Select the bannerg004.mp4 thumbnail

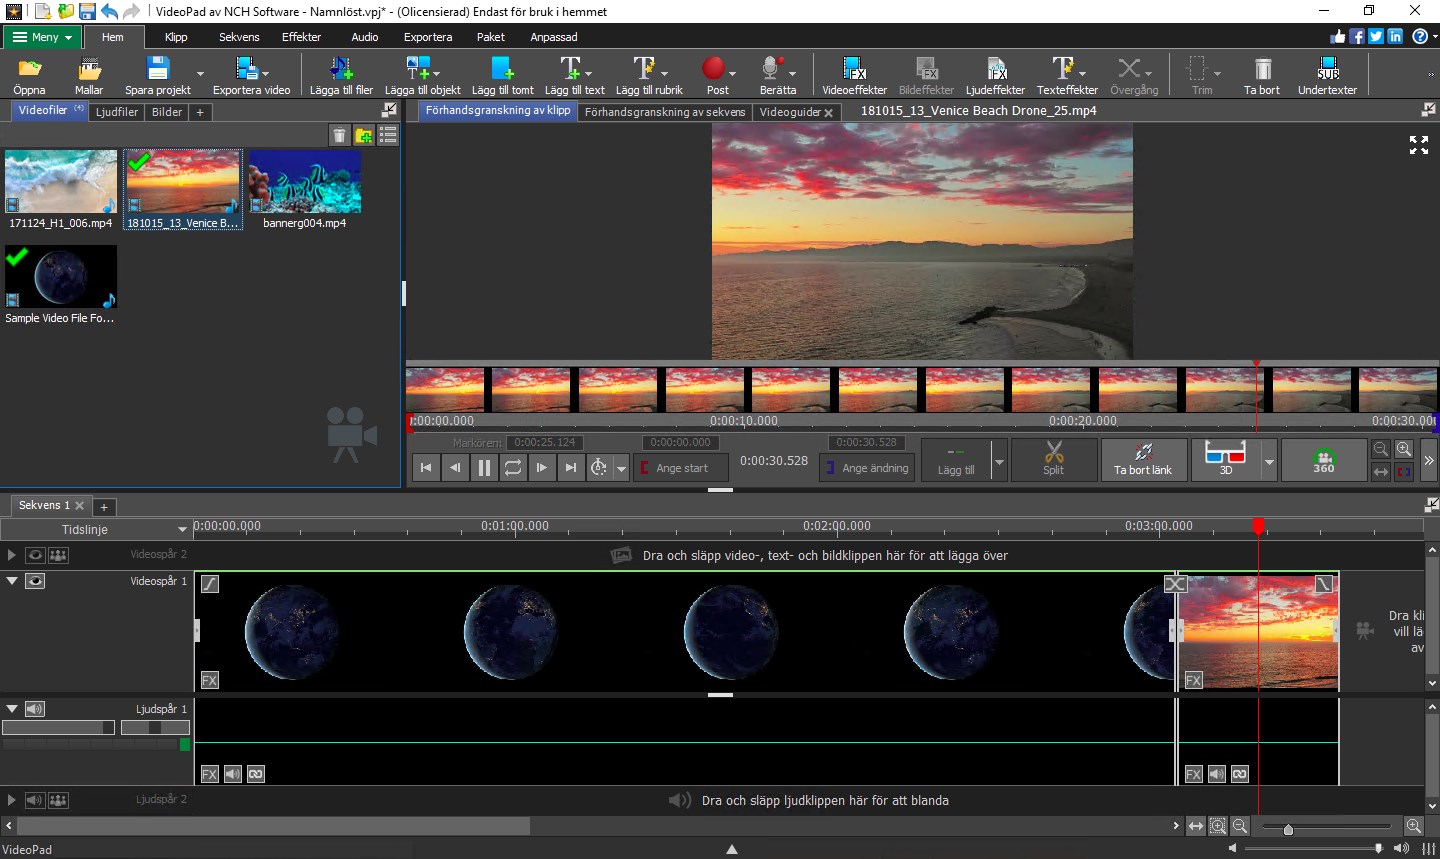click(x=305, y=182)
